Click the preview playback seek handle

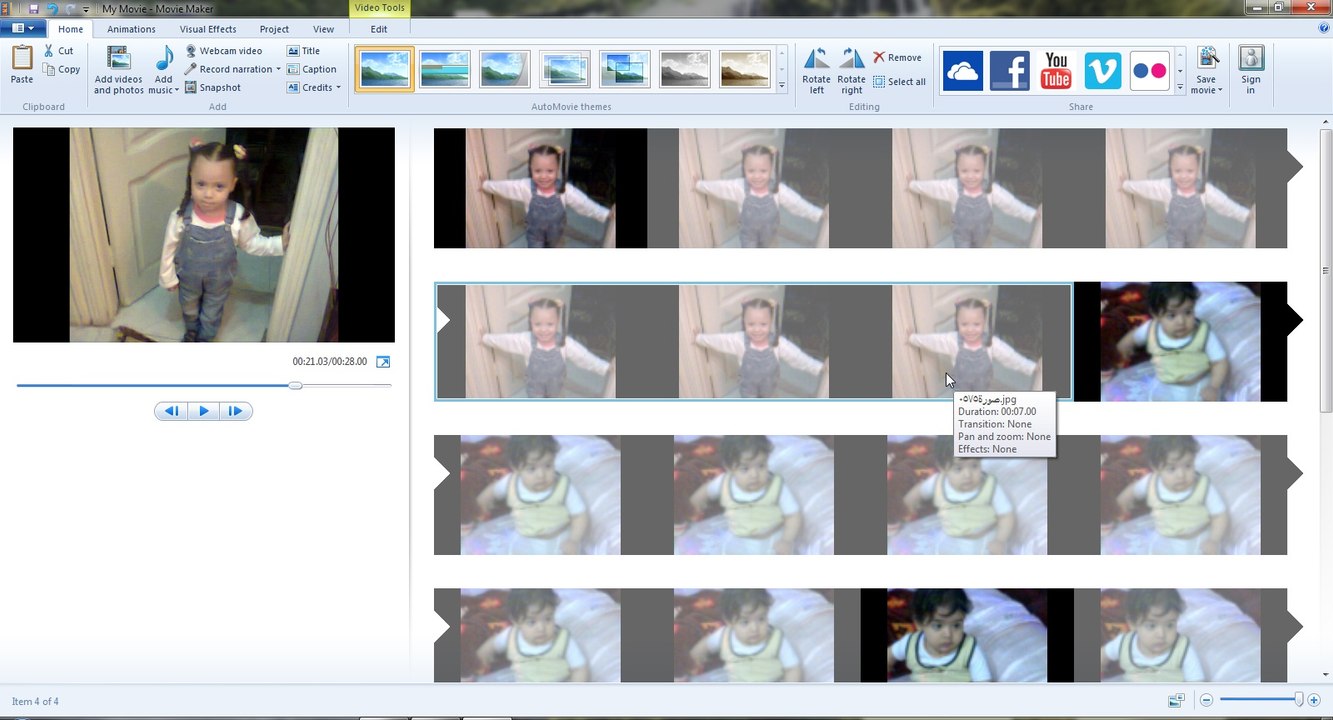pyautogui.click(x=295, y=385)
